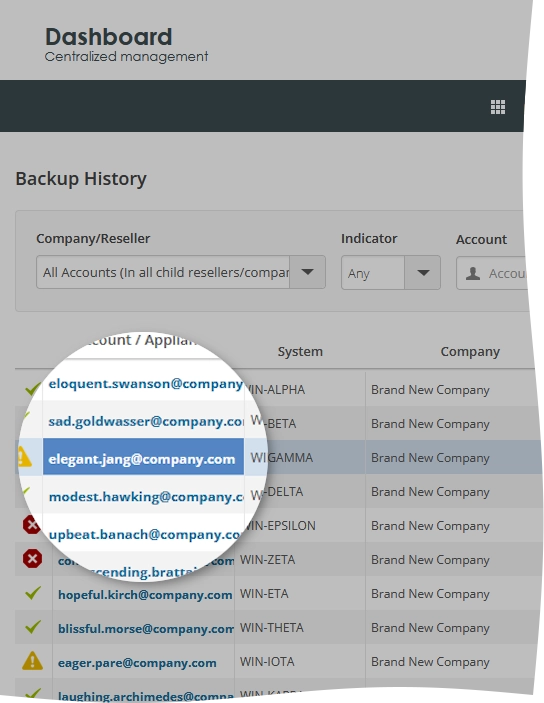This screenshot has width=544, height=703.
Task: Sort by the System column header
Action: [300, 352]
